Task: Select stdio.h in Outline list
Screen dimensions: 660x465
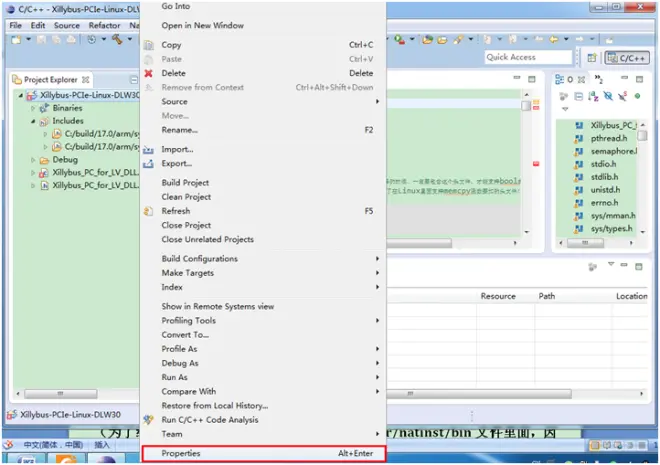Action: coord(603,164)
